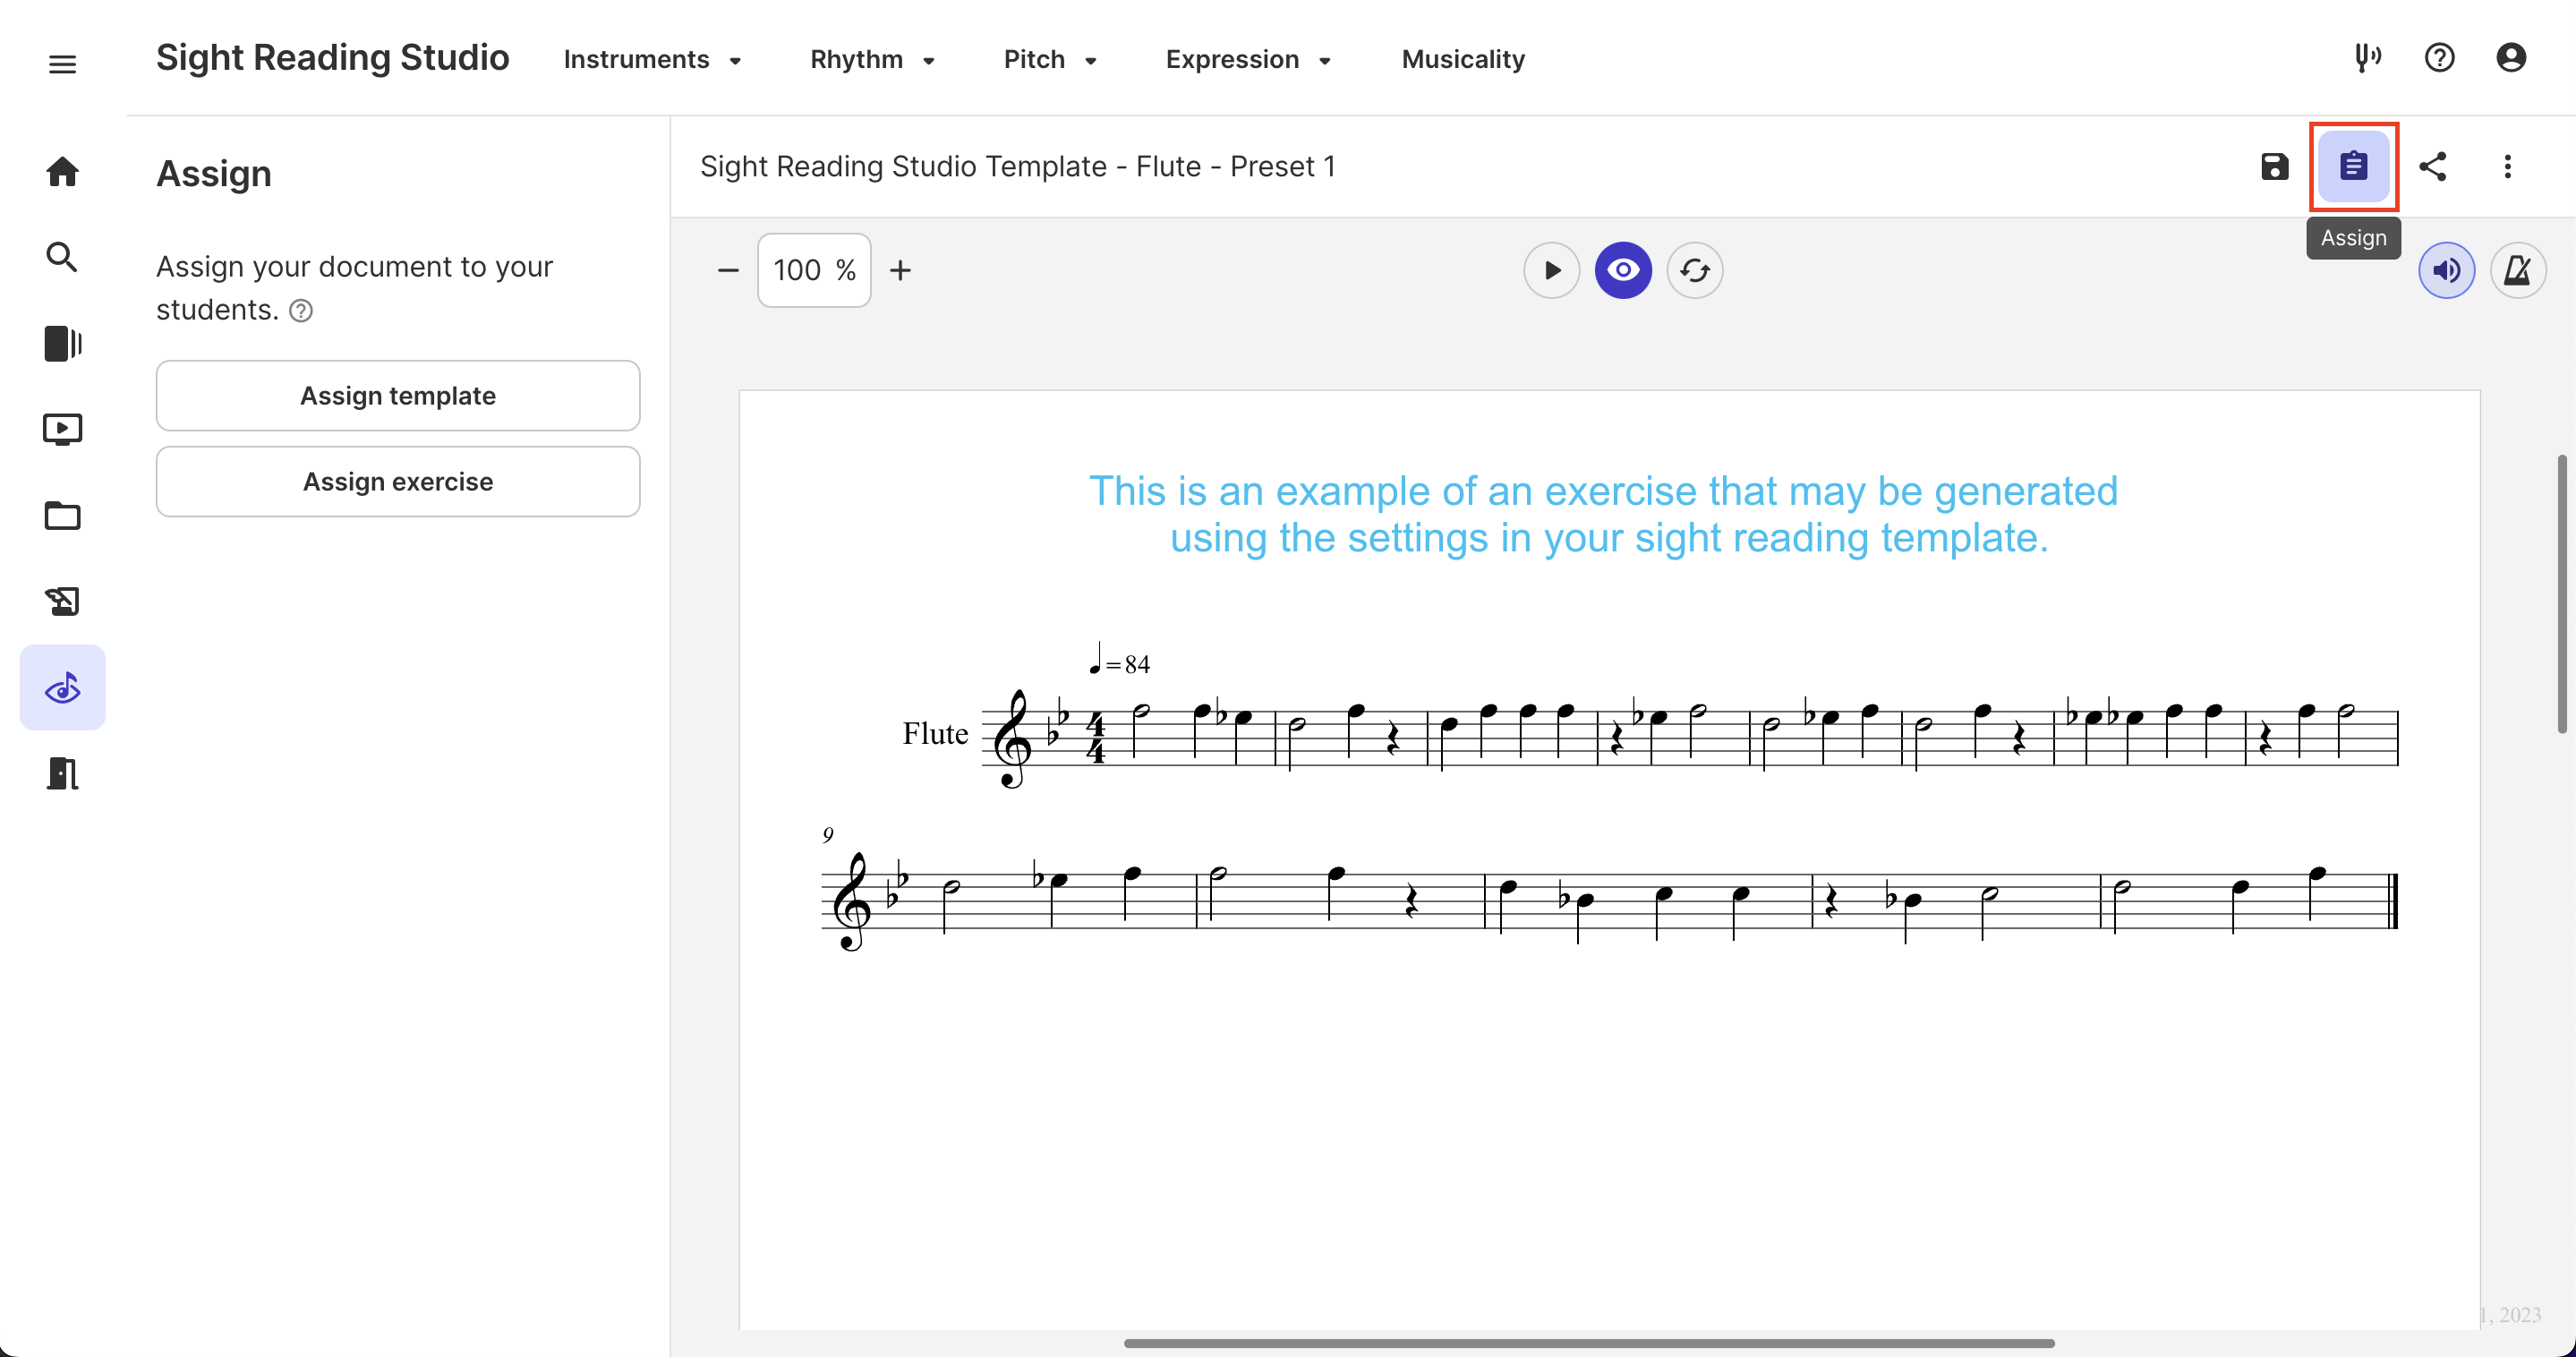Expand the Instruments dropdown
This screenshot has width=2576, height=1357.
point(652,60)
